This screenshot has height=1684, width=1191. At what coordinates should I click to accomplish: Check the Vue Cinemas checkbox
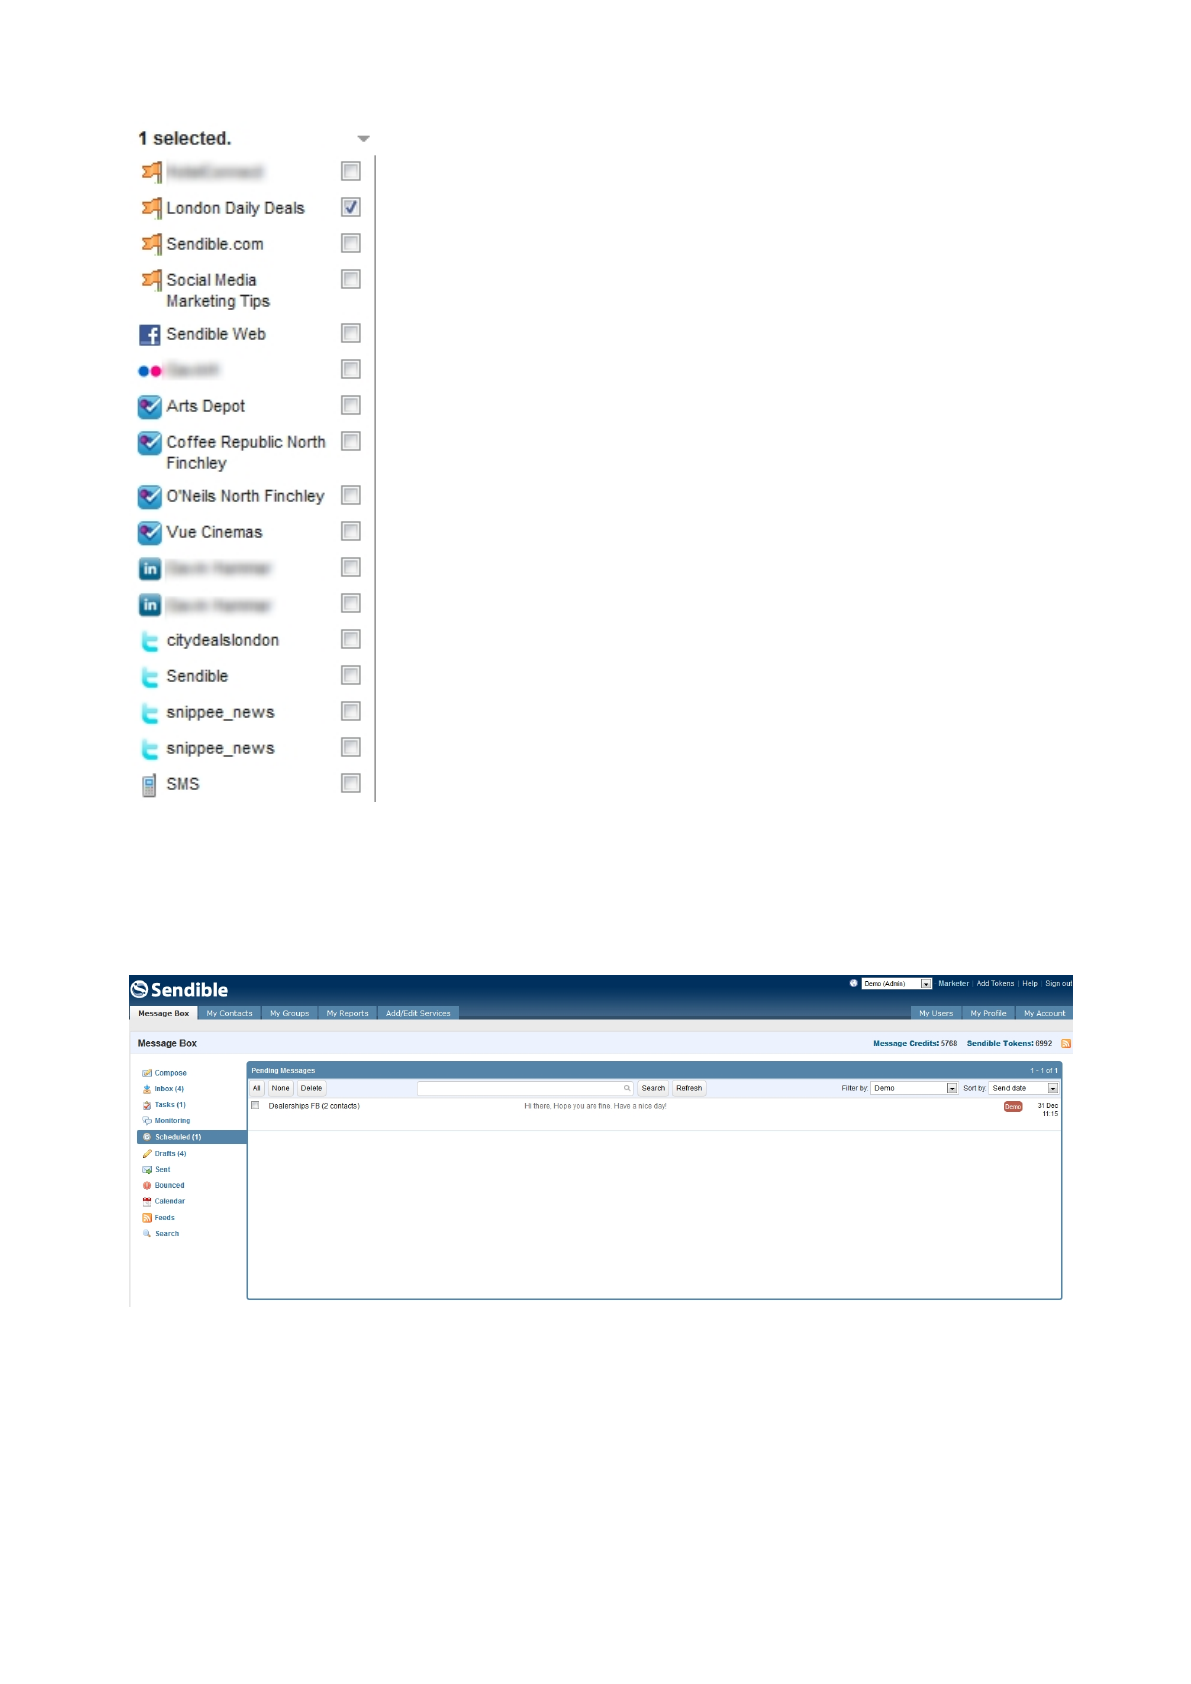click(x=351, y=531)
